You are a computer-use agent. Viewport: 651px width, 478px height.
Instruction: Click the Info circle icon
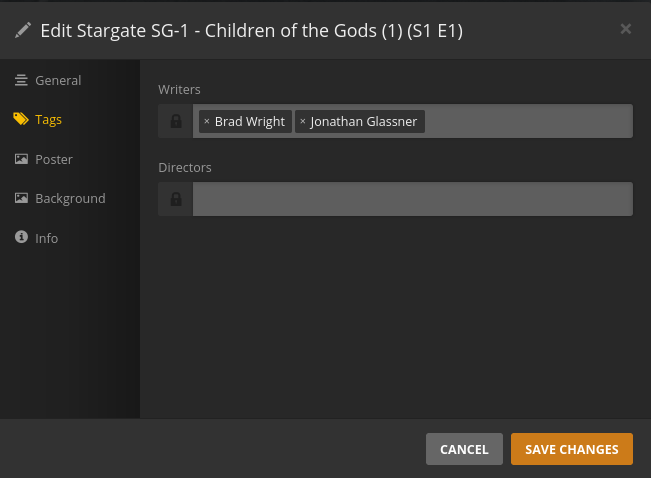tap(21, 238)
